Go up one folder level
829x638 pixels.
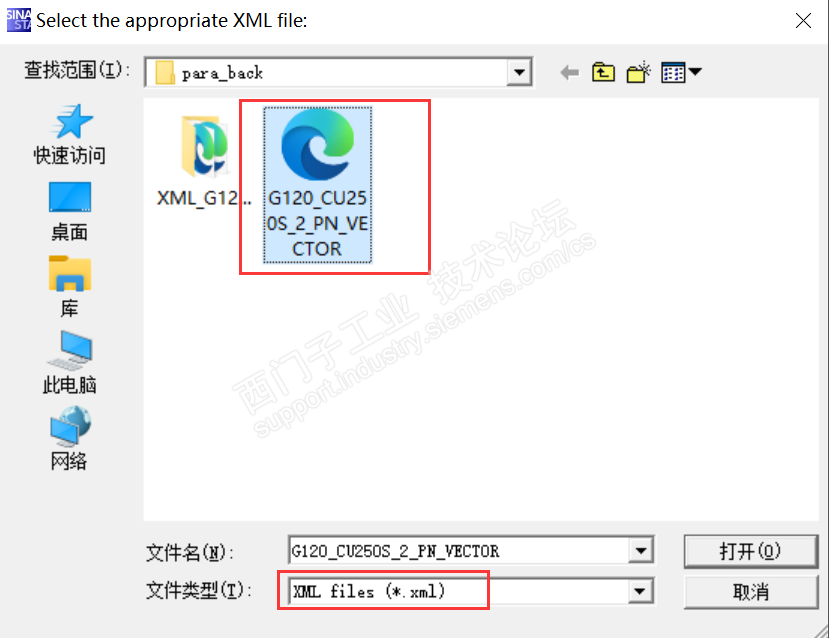pyautogui.click(x=603, y=72)
